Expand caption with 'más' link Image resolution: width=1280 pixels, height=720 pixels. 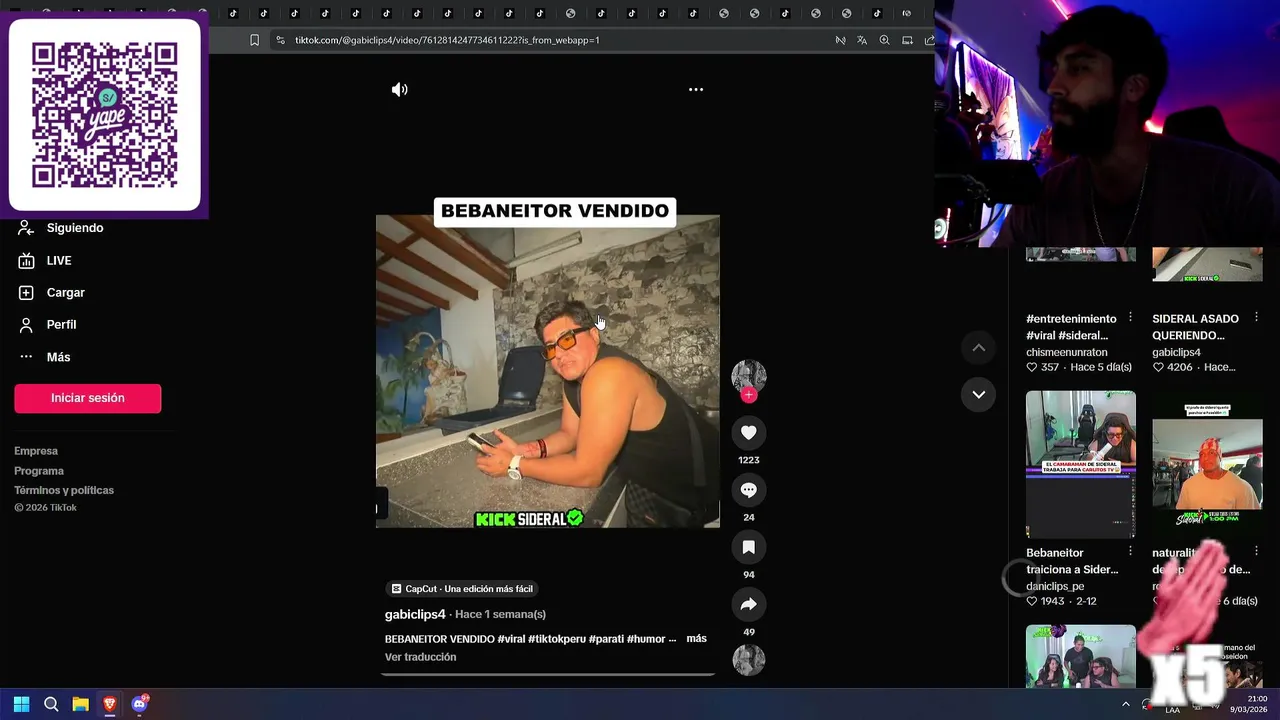click(x=696, y=638)
